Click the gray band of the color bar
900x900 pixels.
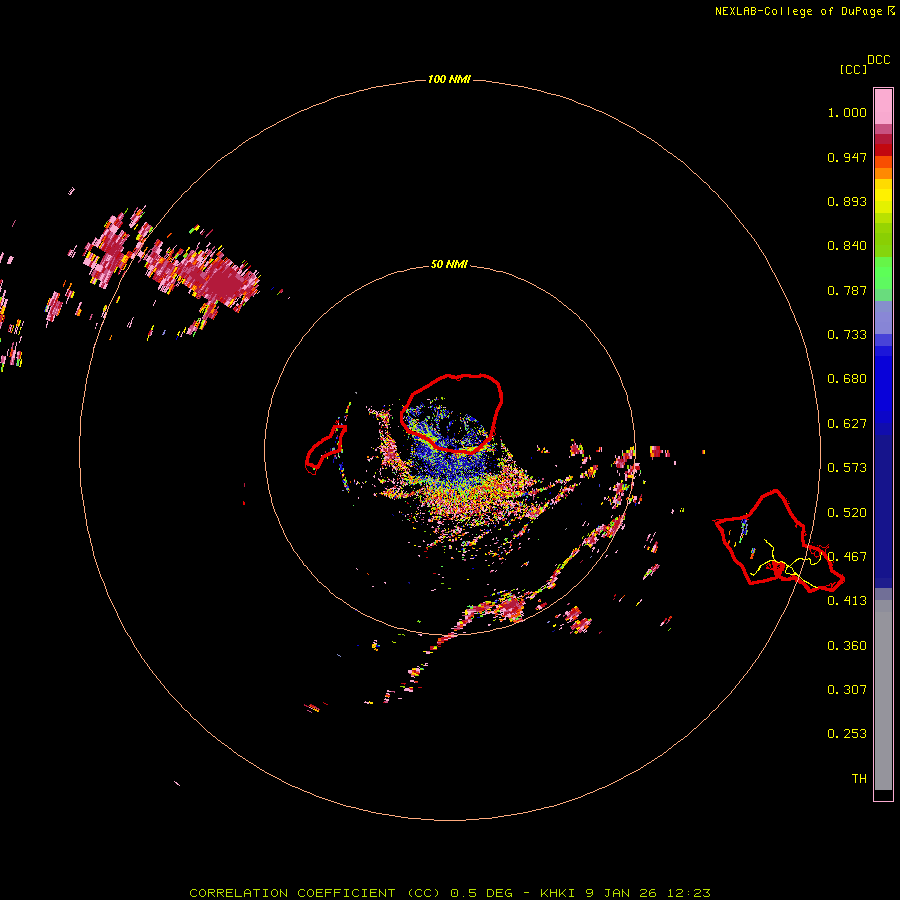pos(883,695)
